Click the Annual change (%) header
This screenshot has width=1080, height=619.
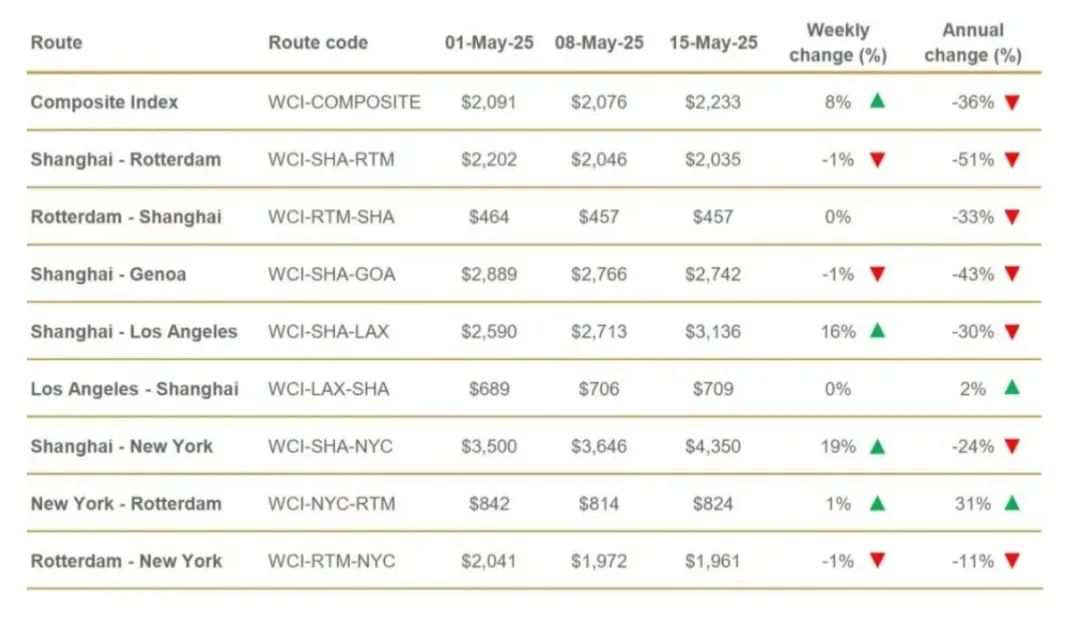pos(973,43)
